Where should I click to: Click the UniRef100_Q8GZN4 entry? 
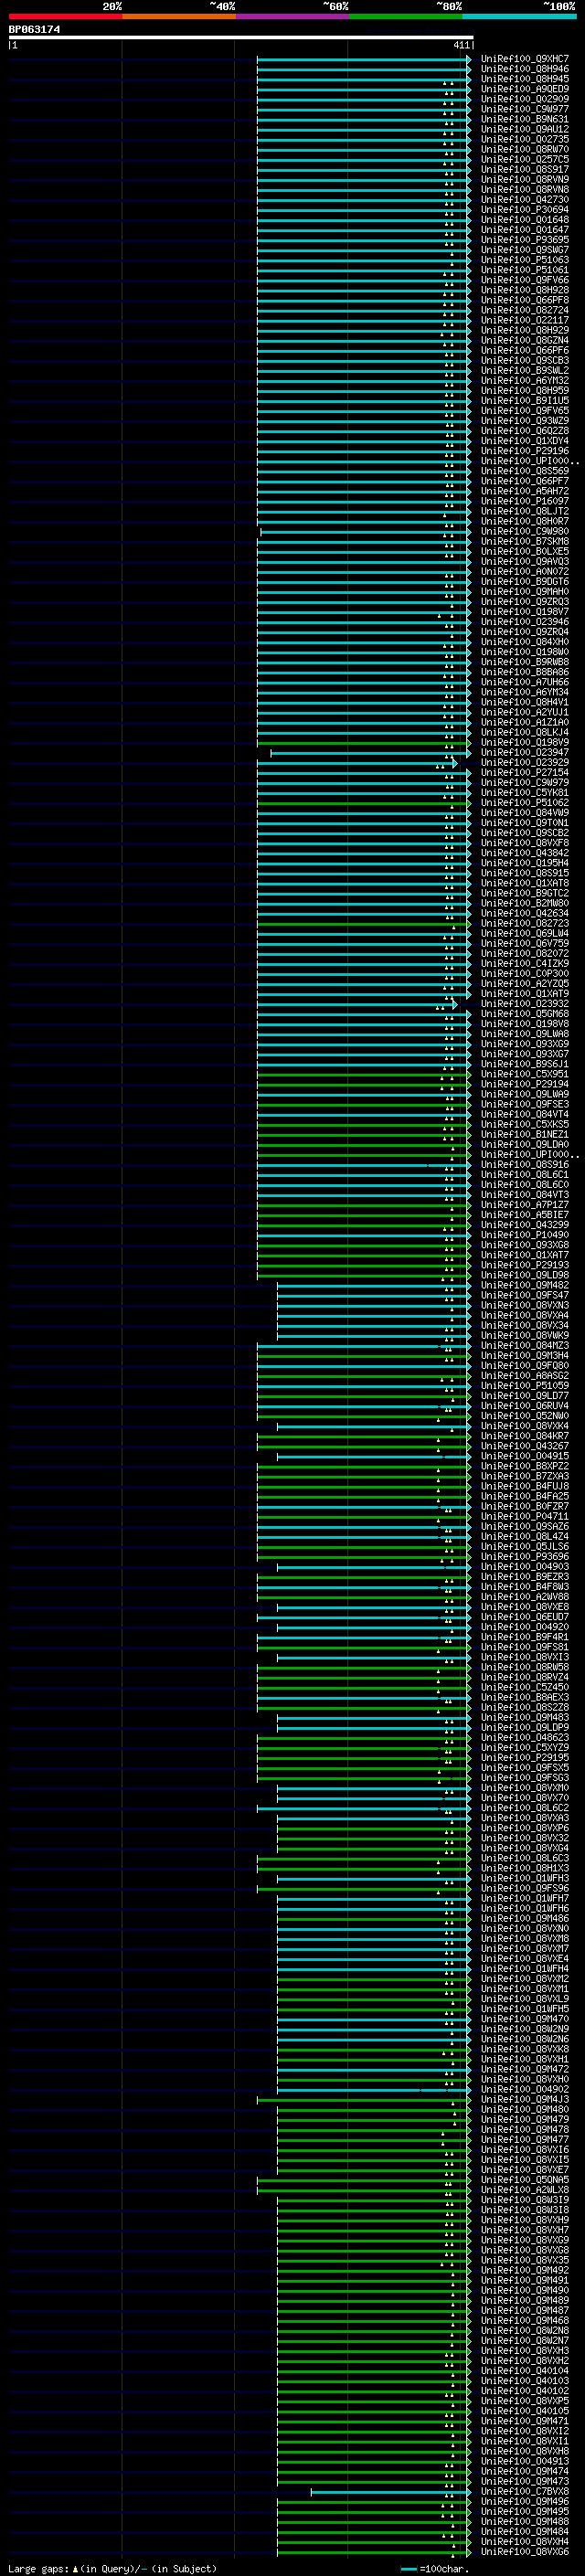[525, 340]
